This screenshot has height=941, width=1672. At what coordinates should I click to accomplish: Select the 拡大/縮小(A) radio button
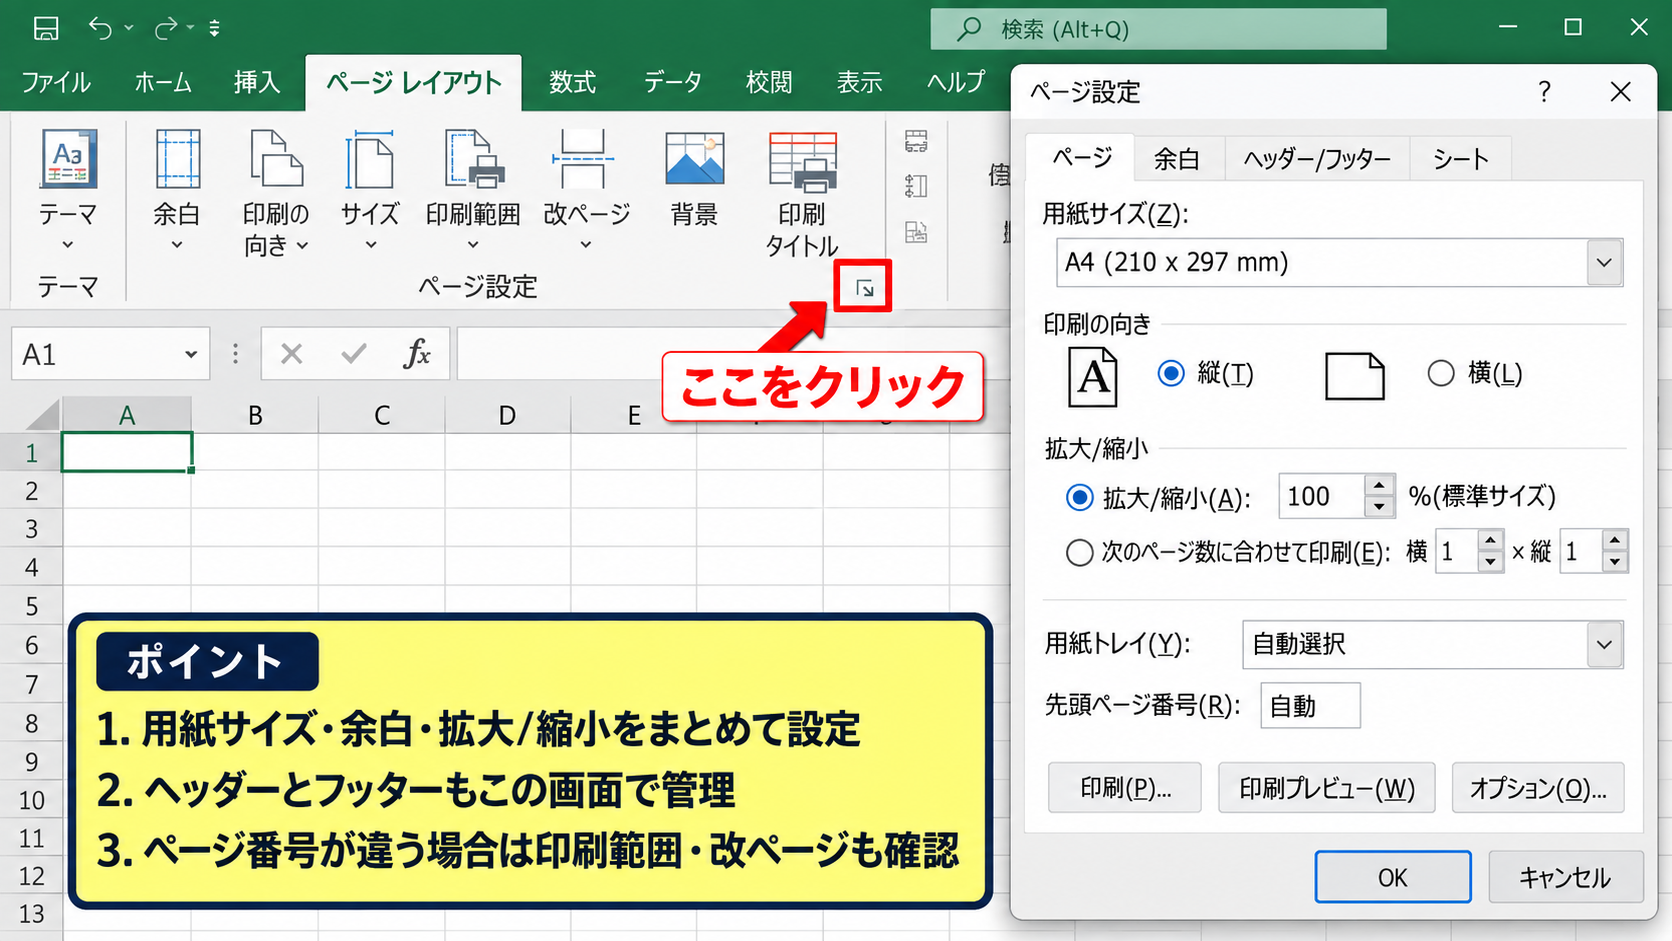pos(1080,497)
